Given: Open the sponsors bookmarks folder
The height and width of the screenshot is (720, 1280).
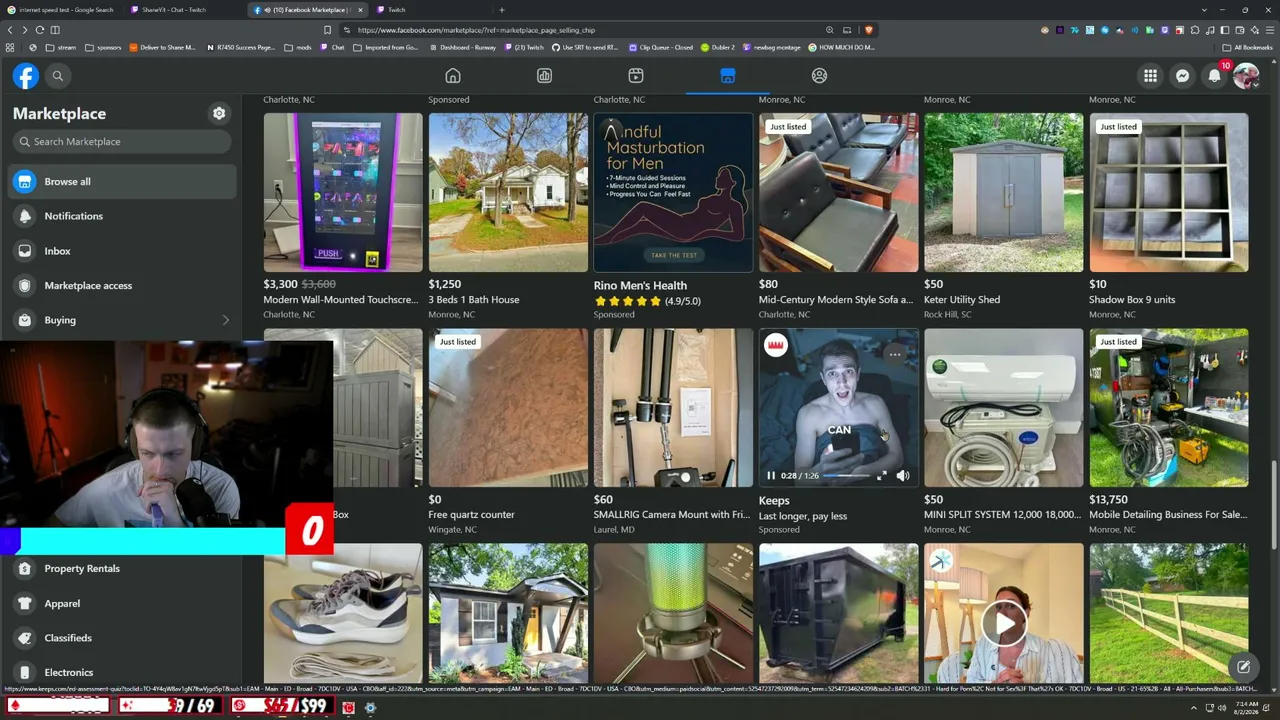Looking at the screenshot, I should tap(103, 48).
